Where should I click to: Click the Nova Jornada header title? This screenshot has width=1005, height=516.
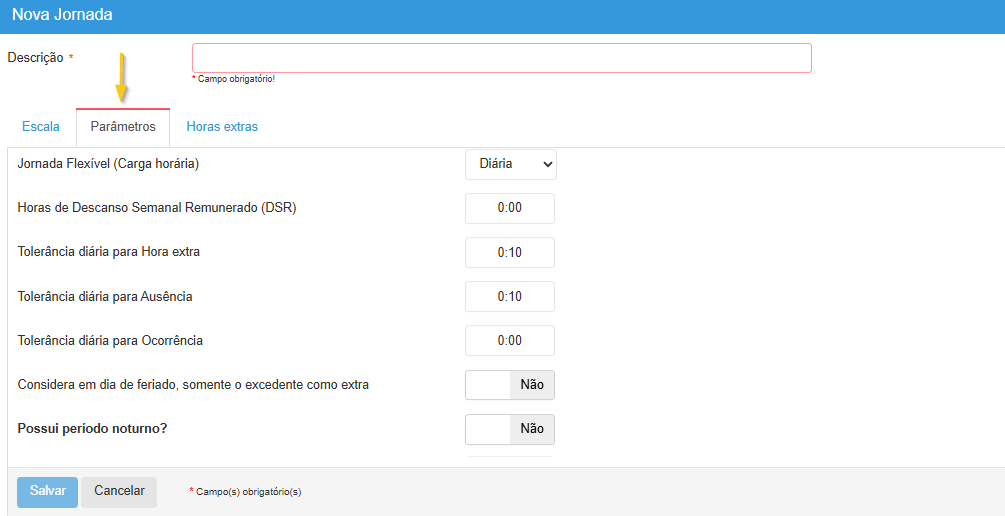[x=62, y=15]
